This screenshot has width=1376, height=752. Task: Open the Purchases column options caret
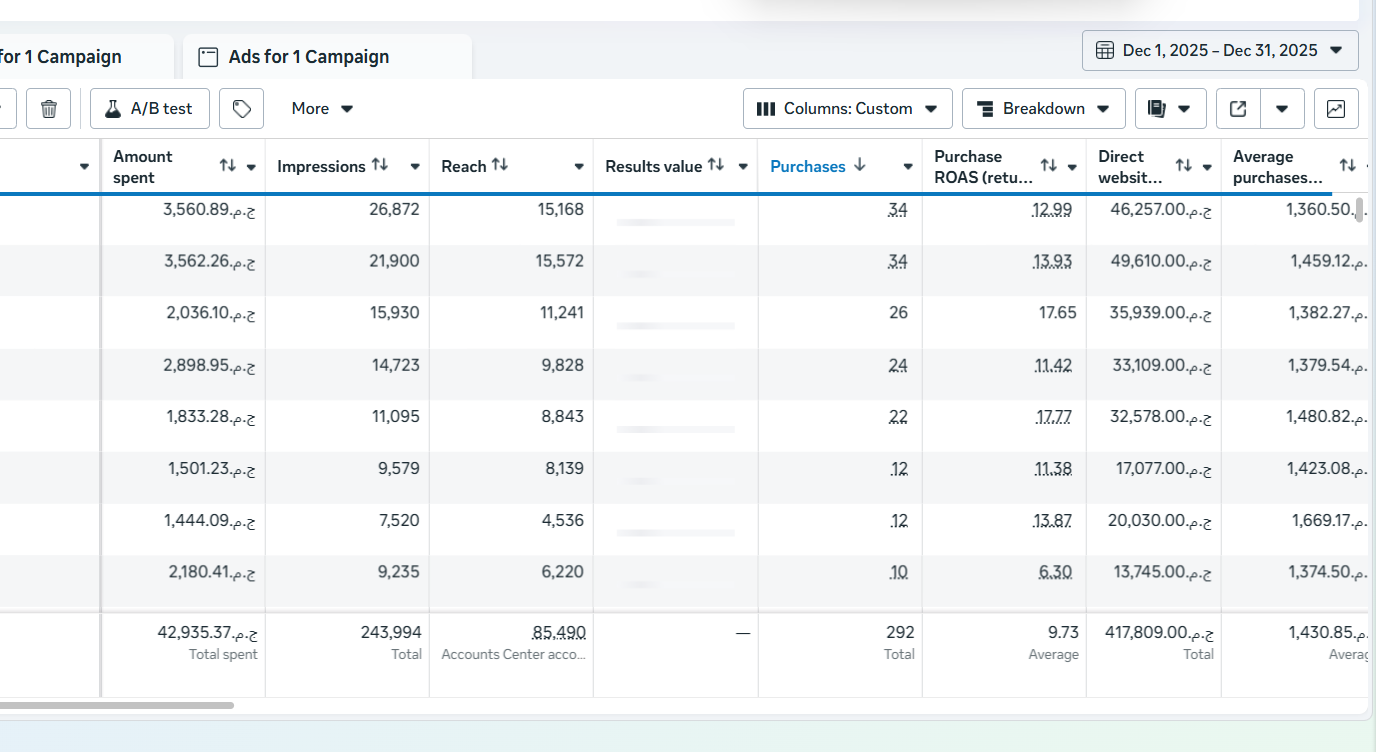click(907, 167)
